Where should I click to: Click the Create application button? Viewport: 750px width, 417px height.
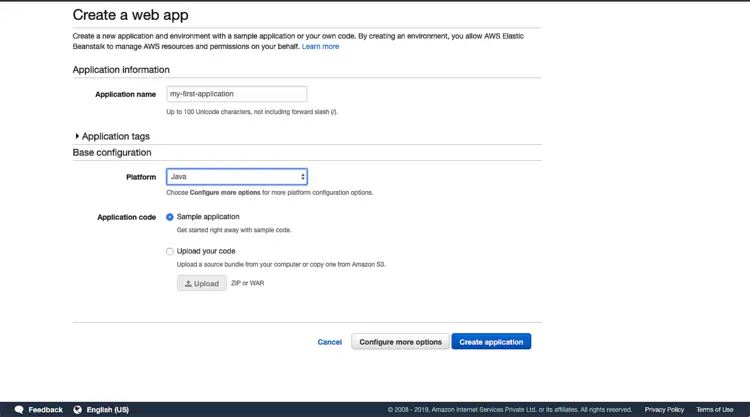tap(491, 342)
